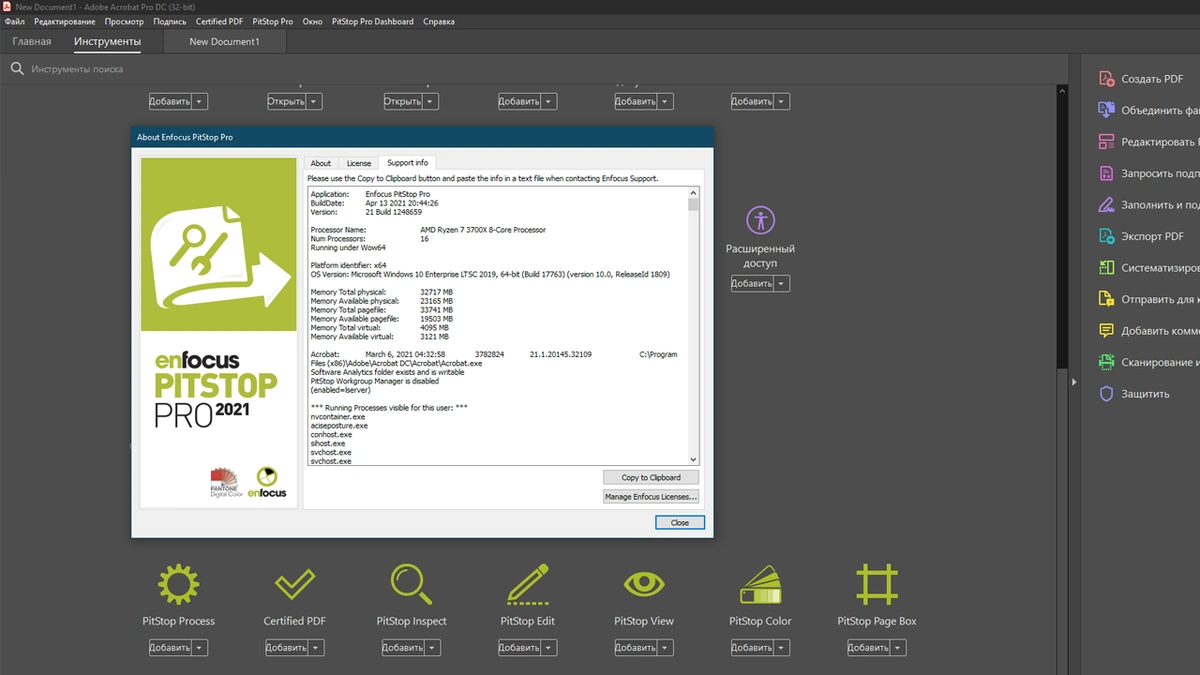Click the Copy to Clipboard button
This screenshot has height=675, width=1200.
pos(651,478)
